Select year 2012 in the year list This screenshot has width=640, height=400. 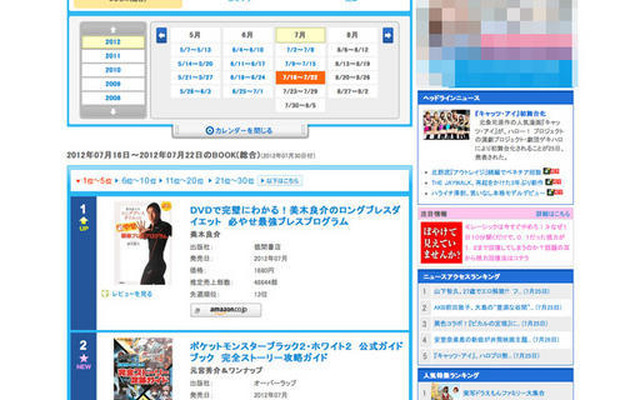pos(113,42)
